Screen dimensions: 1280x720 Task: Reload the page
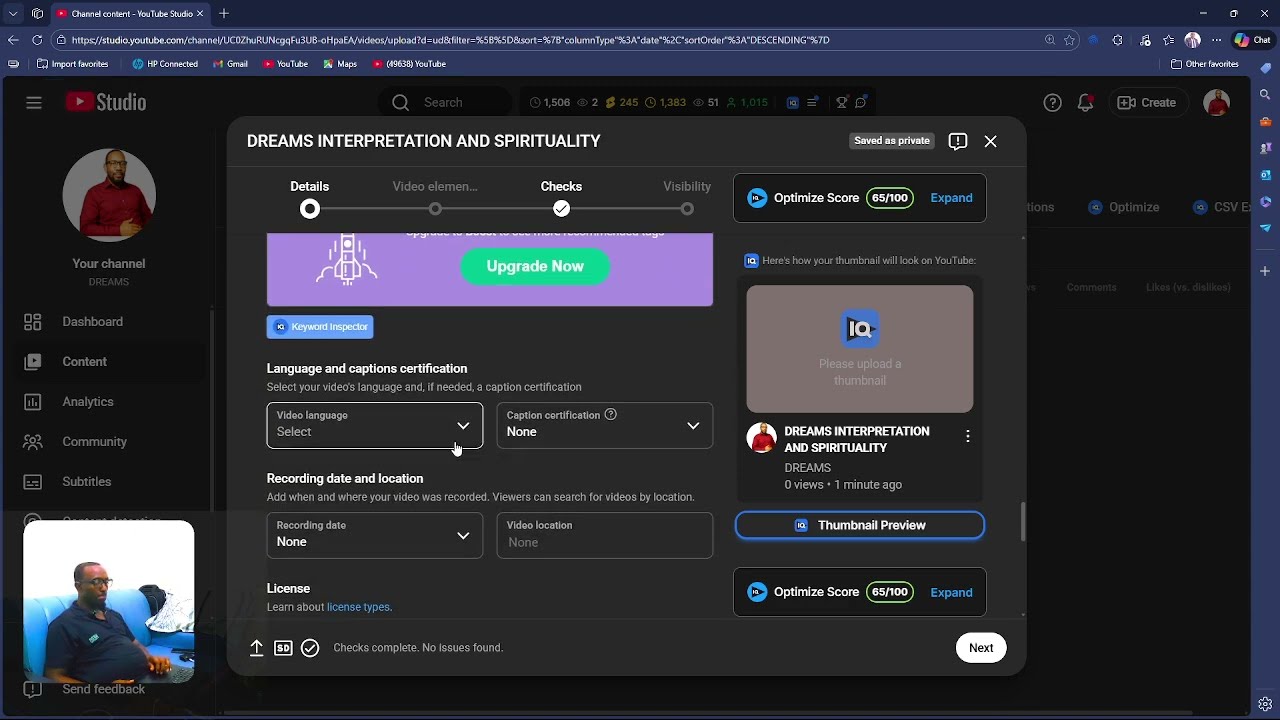(x=37, y=40)
